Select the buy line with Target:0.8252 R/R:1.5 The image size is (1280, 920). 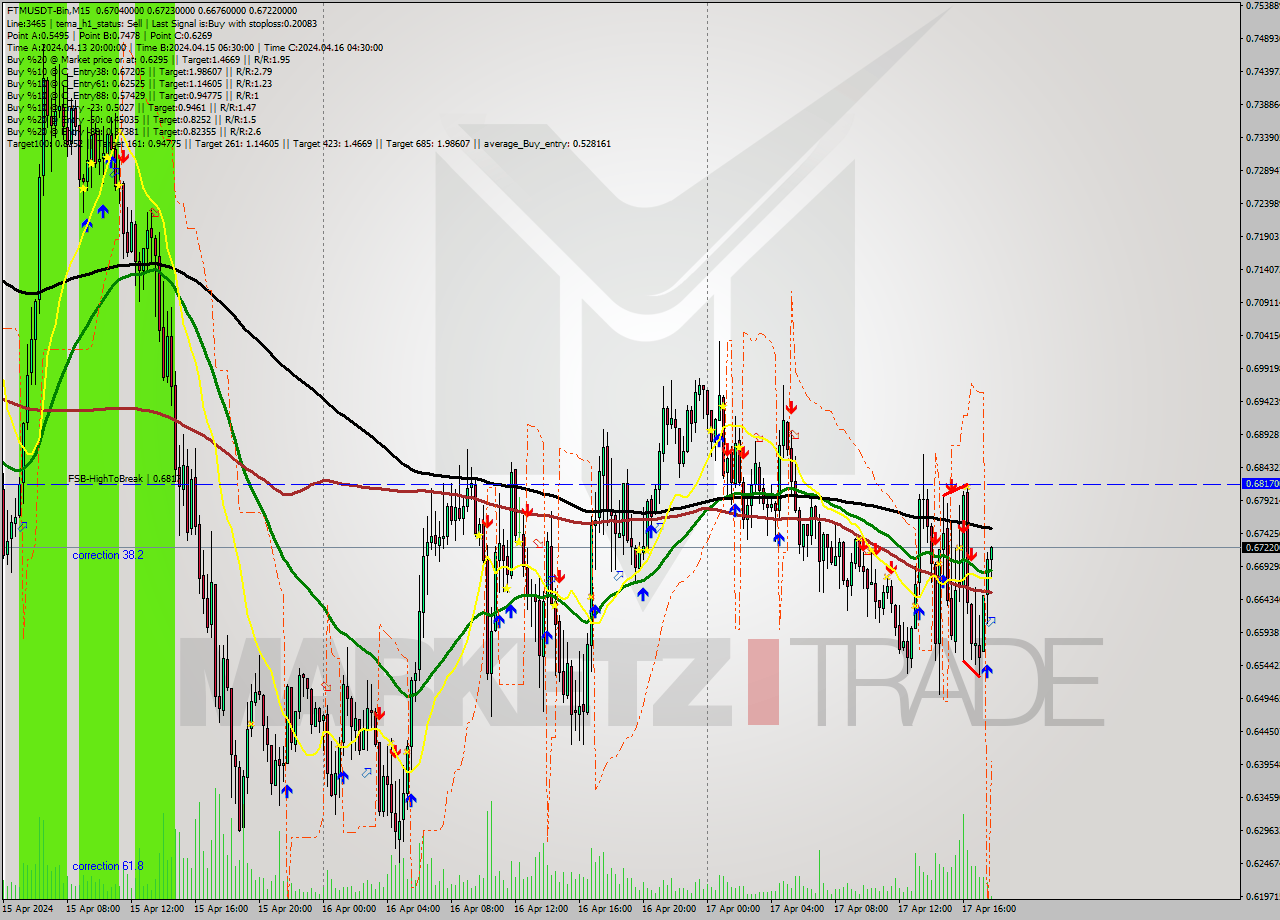pos(131,119)
